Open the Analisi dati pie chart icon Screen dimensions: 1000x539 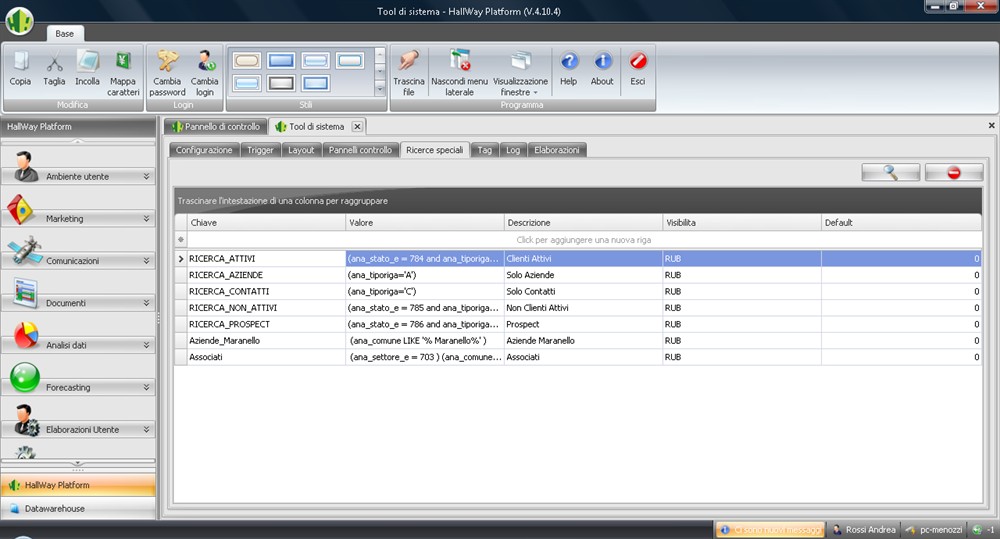[x=26, y=335]
